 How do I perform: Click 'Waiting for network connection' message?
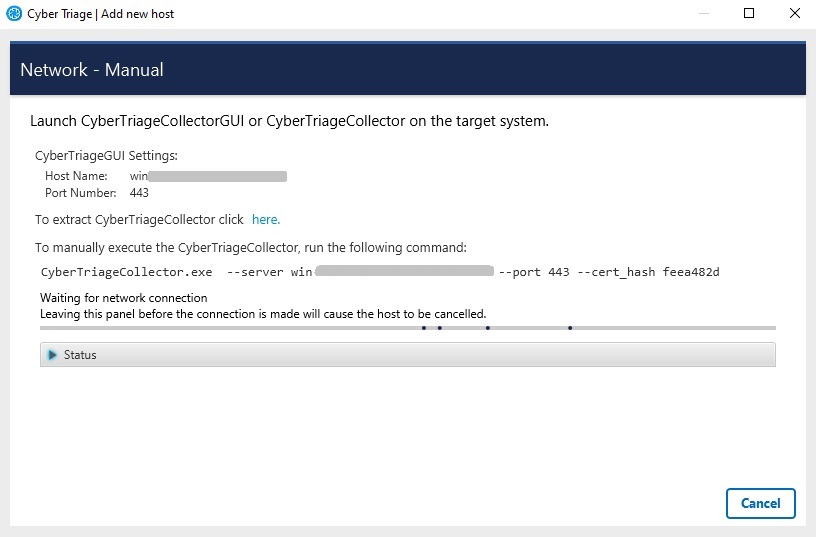click(x=124, y=298)
